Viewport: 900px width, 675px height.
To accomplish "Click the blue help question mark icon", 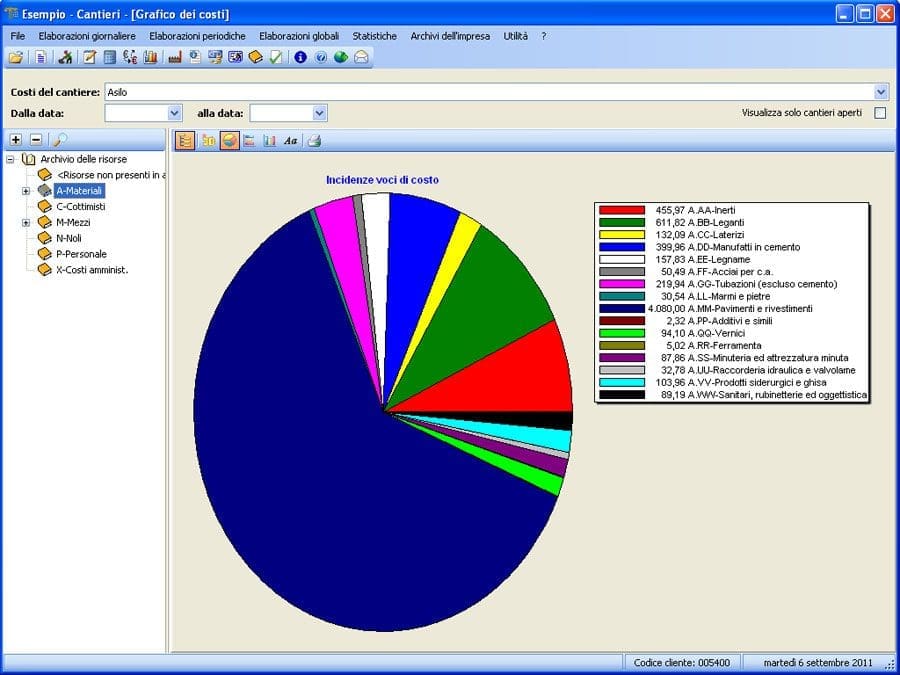I will click(x=321, y=57).
